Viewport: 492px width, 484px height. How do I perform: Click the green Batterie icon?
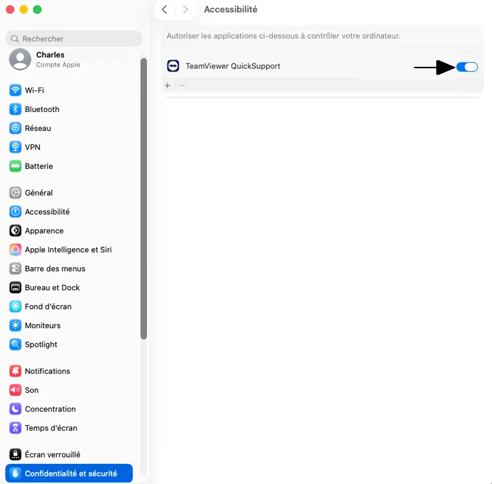15,166
